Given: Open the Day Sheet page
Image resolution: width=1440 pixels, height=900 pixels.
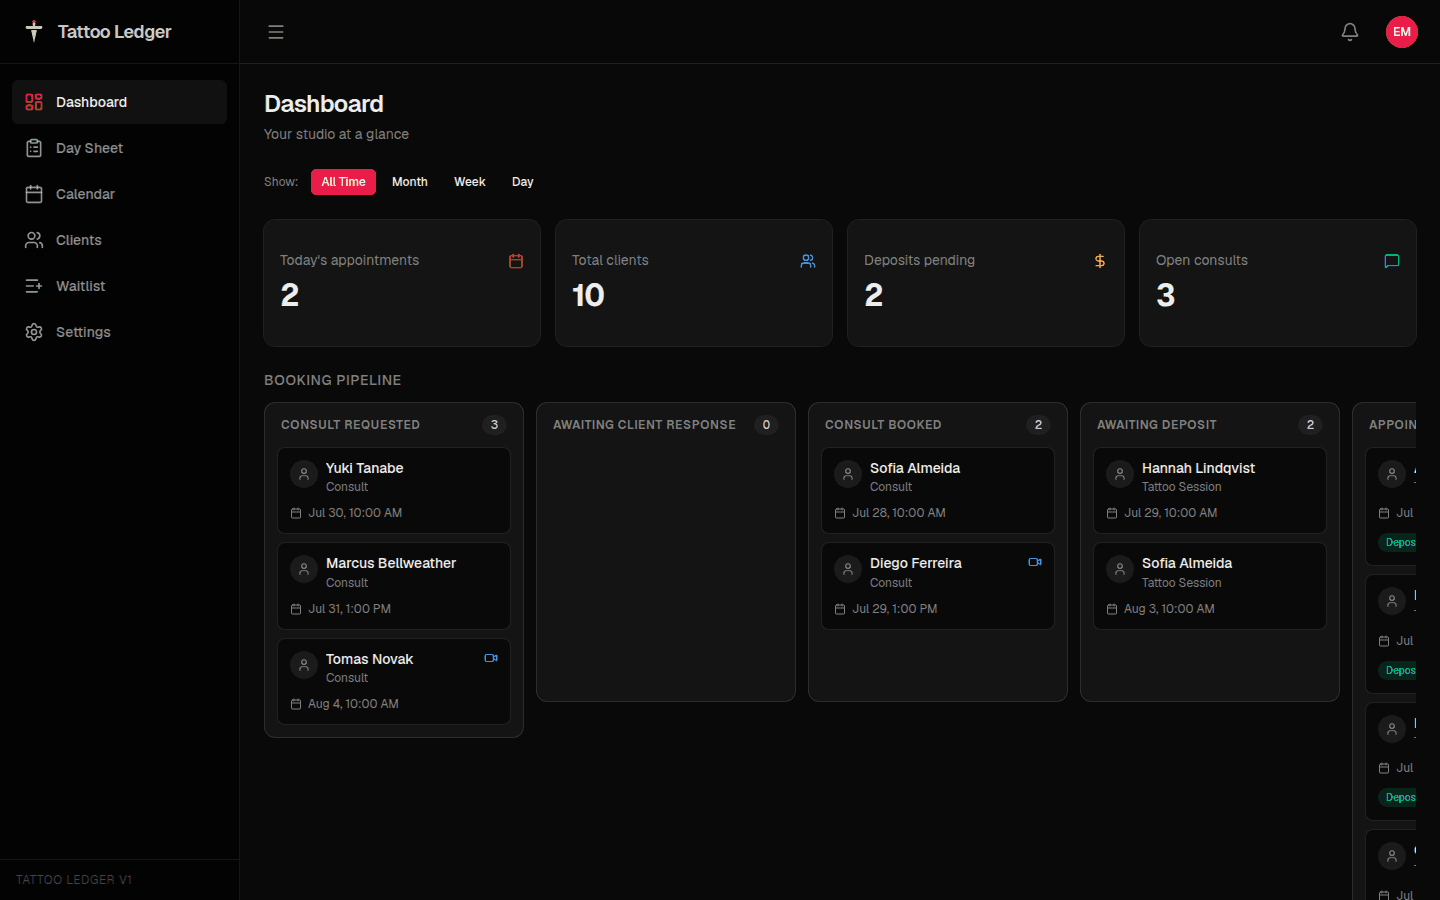Looking at the screenshot, I should [x=119, y=148].
